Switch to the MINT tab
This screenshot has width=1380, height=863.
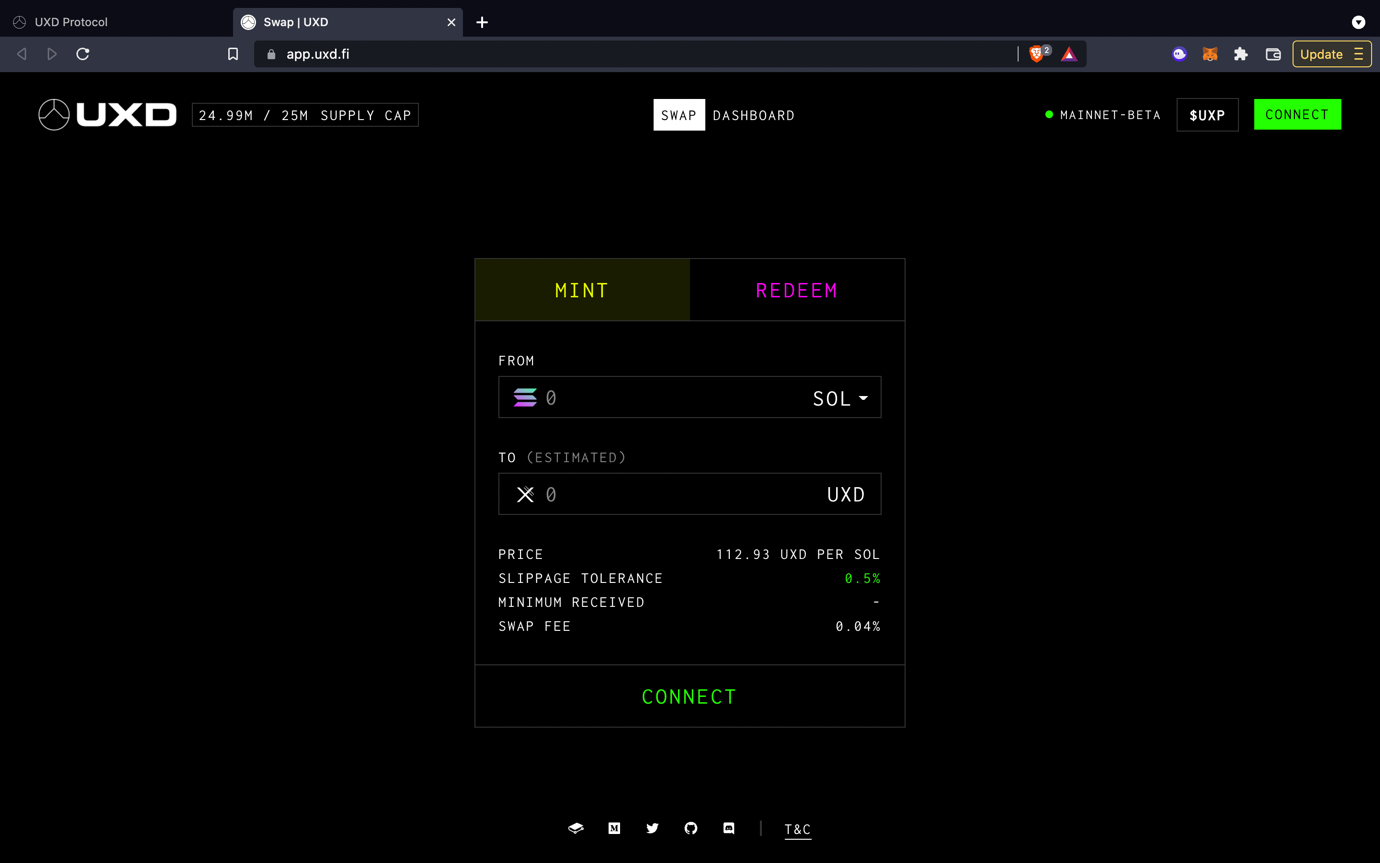[x=582, y=290]
